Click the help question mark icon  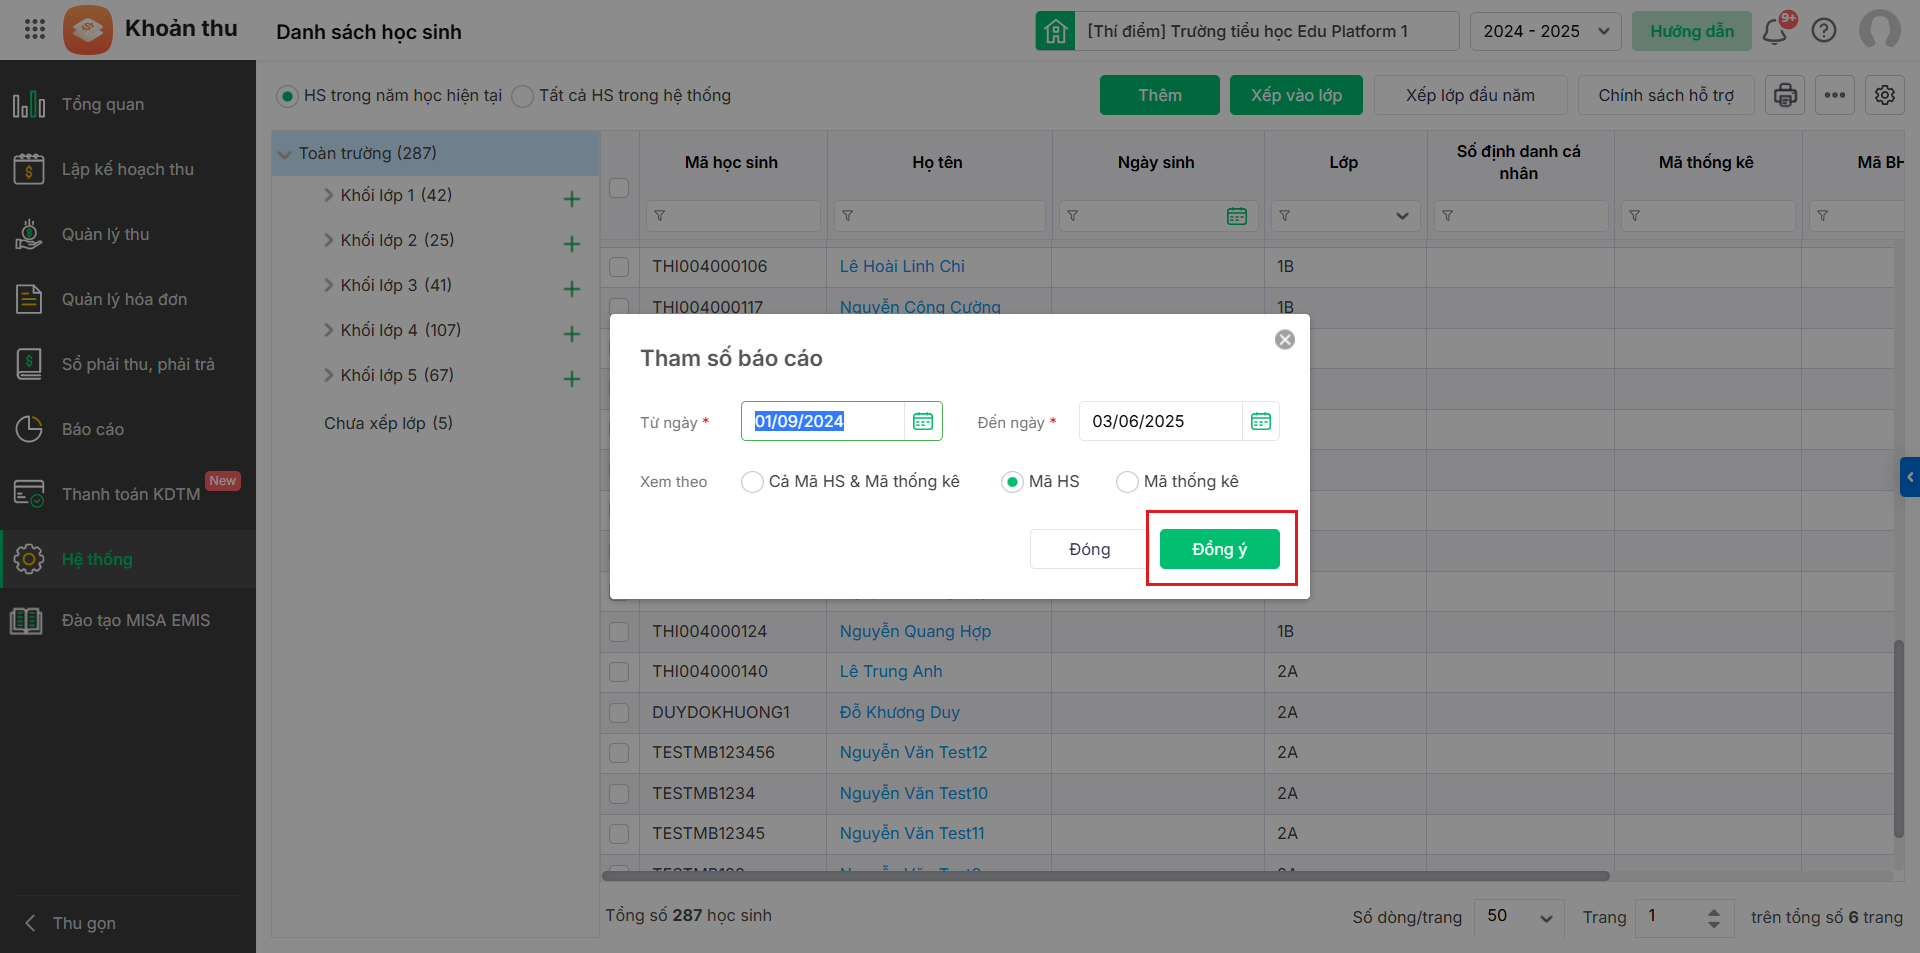click(x=1824, y=31)
